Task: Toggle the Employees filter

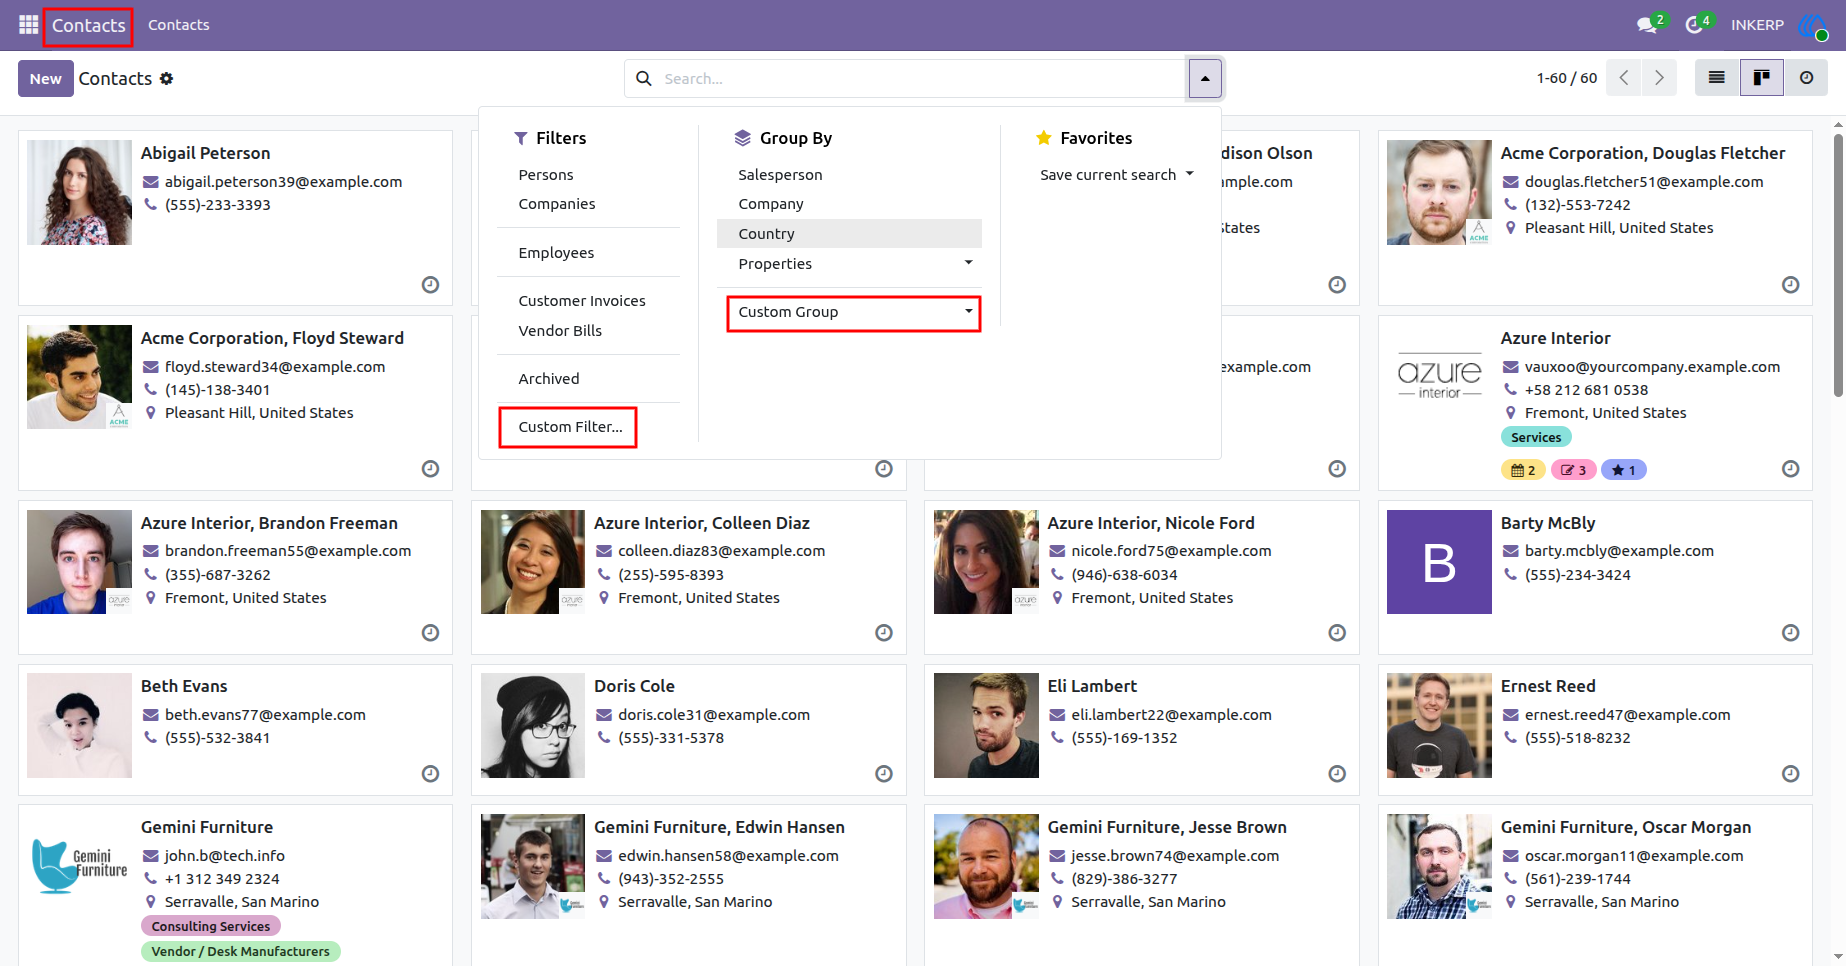Action: tap(556, 253)
